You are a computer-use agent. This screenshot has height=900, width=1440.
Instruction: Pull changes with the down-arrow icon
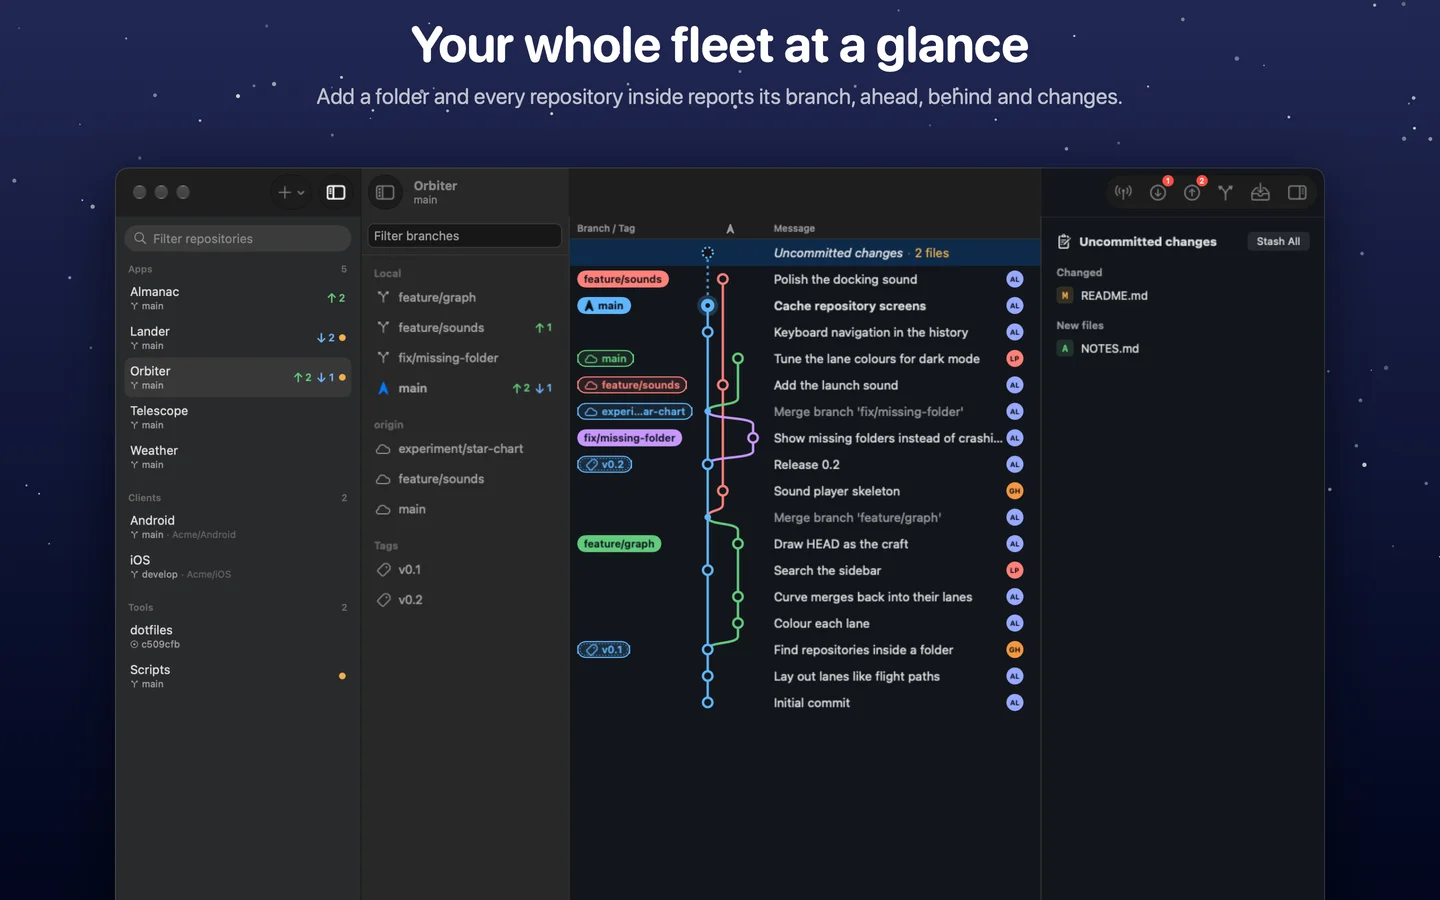point(1158,192)
